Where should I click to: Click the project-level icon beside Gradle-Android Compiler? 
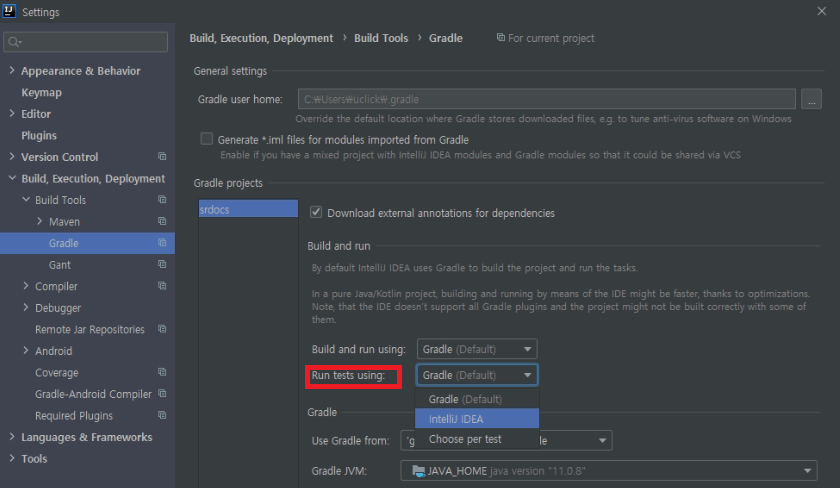162,394
